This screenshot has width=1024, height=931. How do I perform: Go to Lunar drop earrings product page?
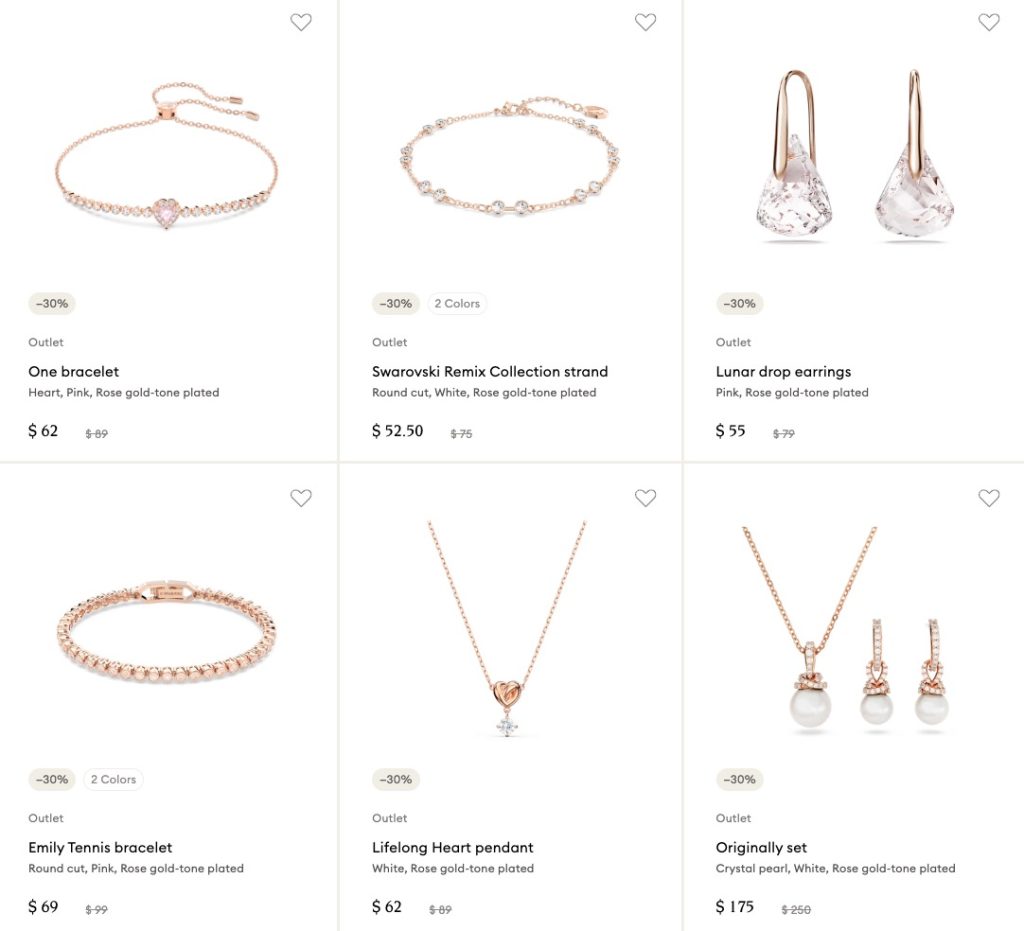point(783,372)
